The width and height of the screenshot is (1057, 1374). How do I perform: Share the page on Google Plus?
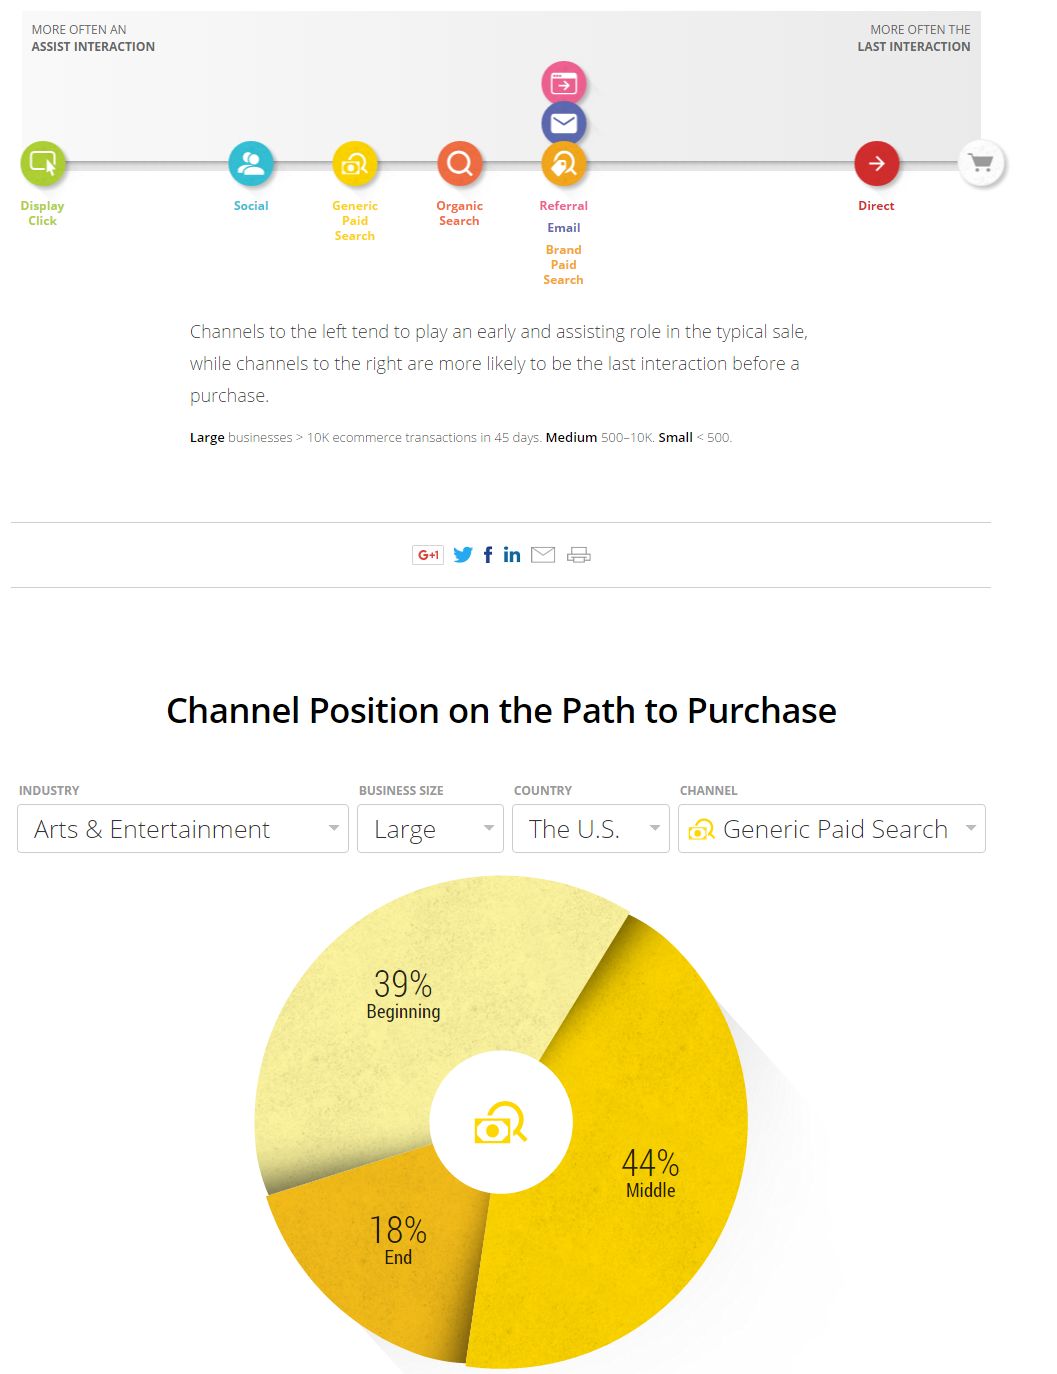pyautogui.click(x=428, y=555)
